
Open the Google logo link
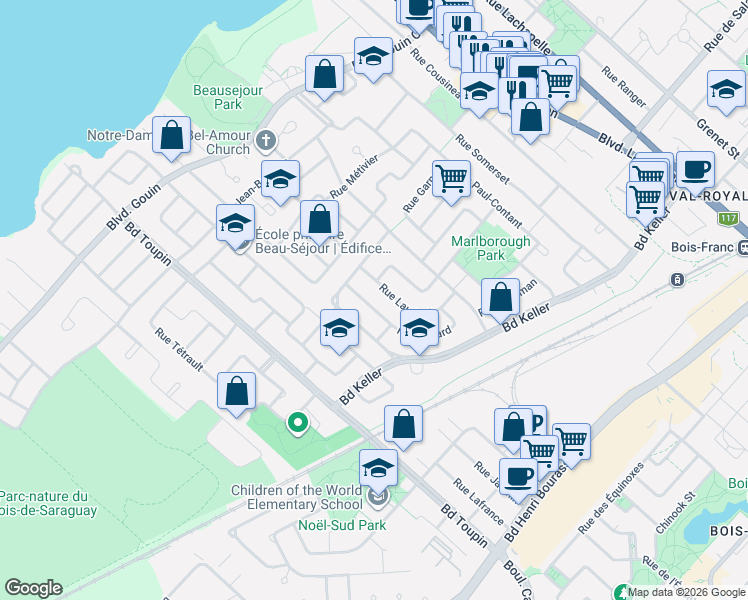pos(33,588)
